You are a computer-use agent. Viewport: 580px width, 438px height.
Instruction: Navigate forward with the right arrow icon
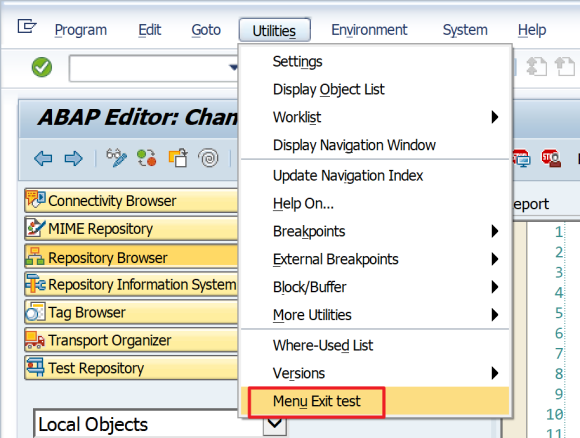73,159
